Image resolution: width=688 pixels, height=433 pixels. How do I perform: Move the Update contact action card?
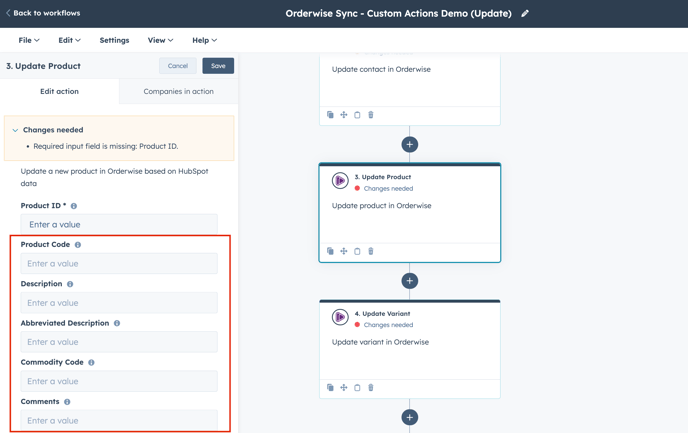coord(344,115)
